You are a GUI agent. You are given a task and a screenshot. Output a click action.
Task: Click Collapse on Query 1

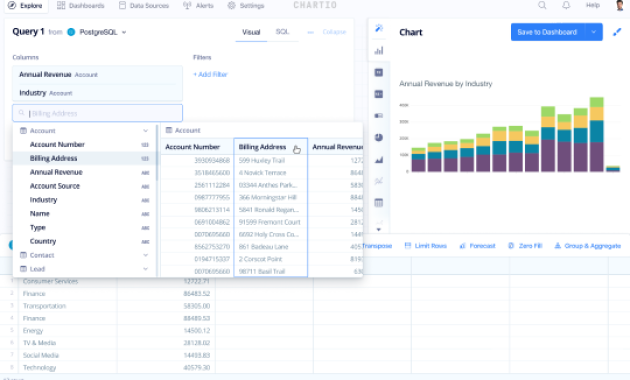pyautogui.click(x=334, y=32)
